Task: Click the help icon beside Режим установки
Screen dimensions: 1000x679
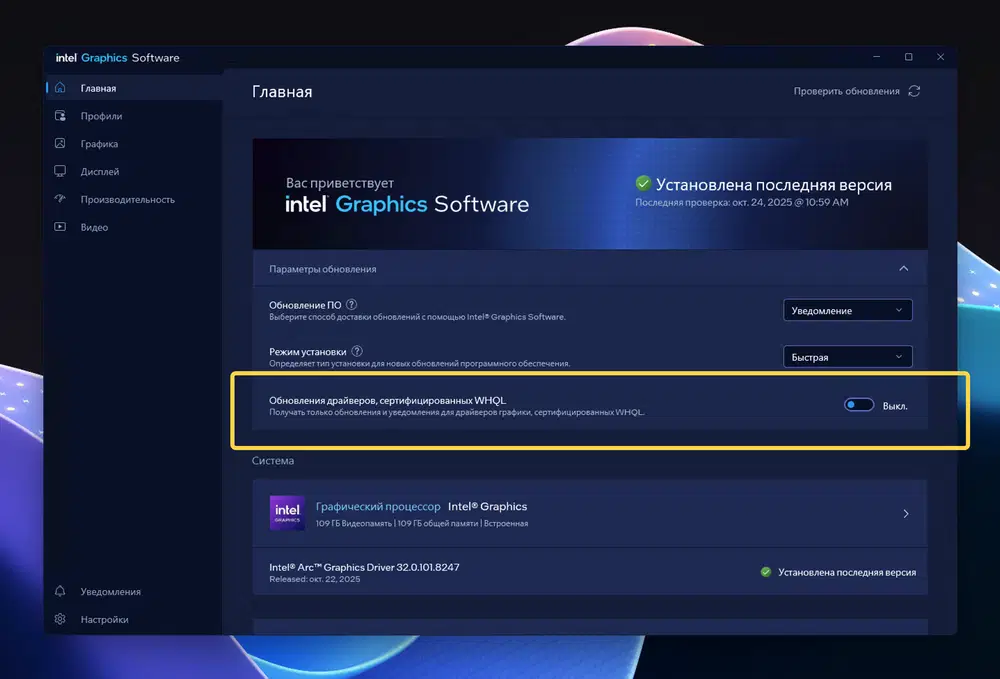Action: [x=357, y=351]
